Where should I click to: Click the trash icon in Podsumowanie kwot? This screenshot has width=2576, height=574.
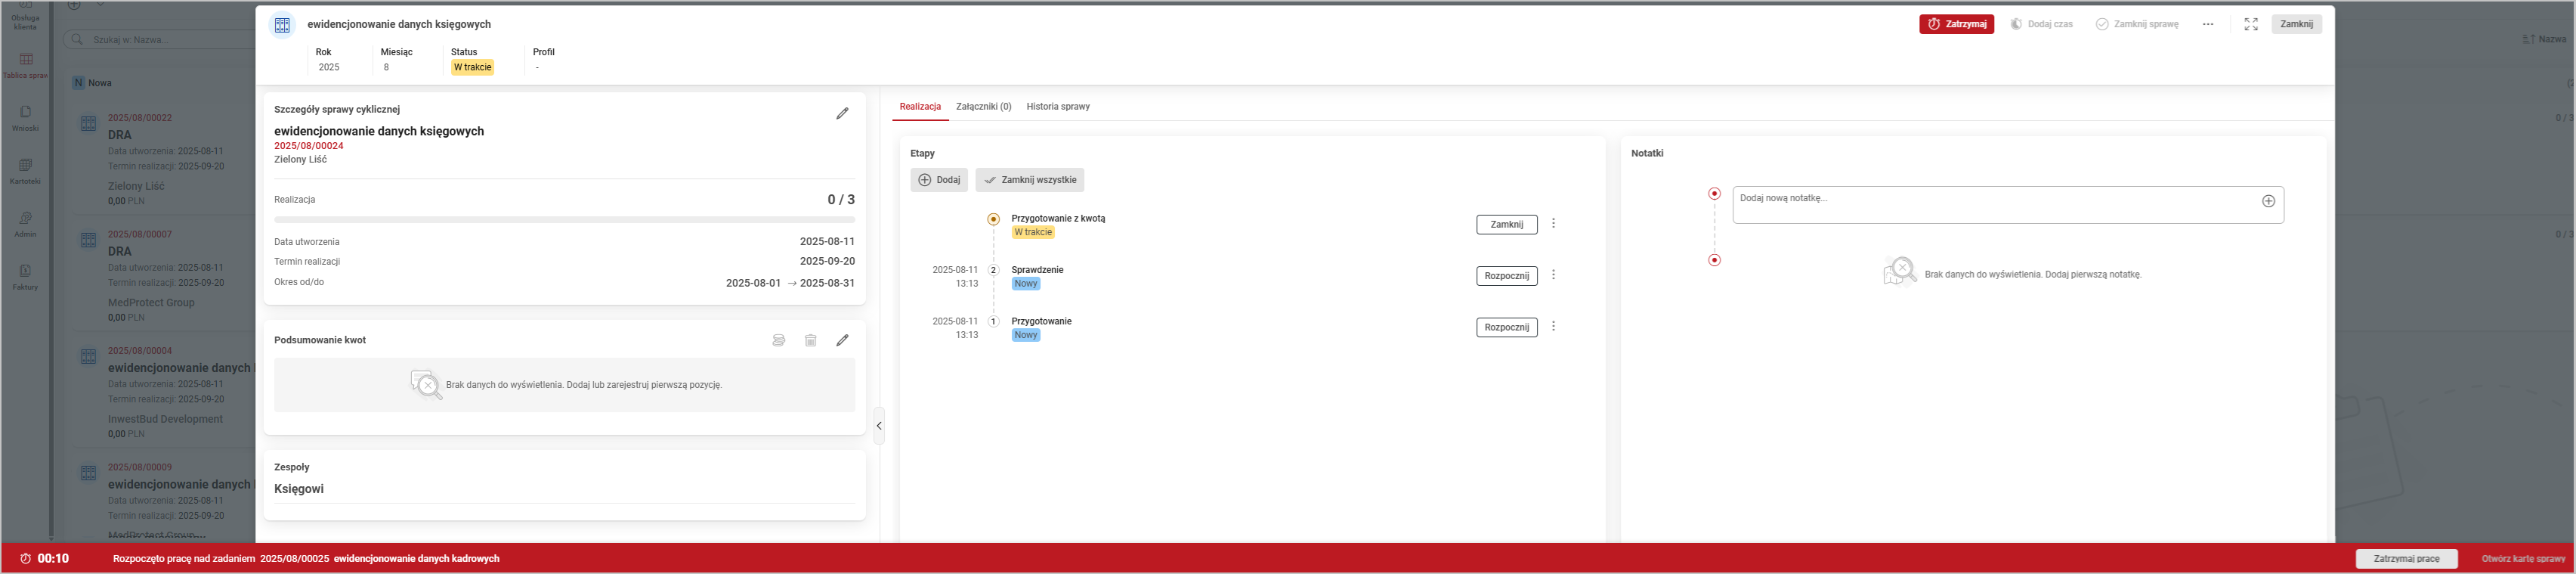tap(810, 341)
